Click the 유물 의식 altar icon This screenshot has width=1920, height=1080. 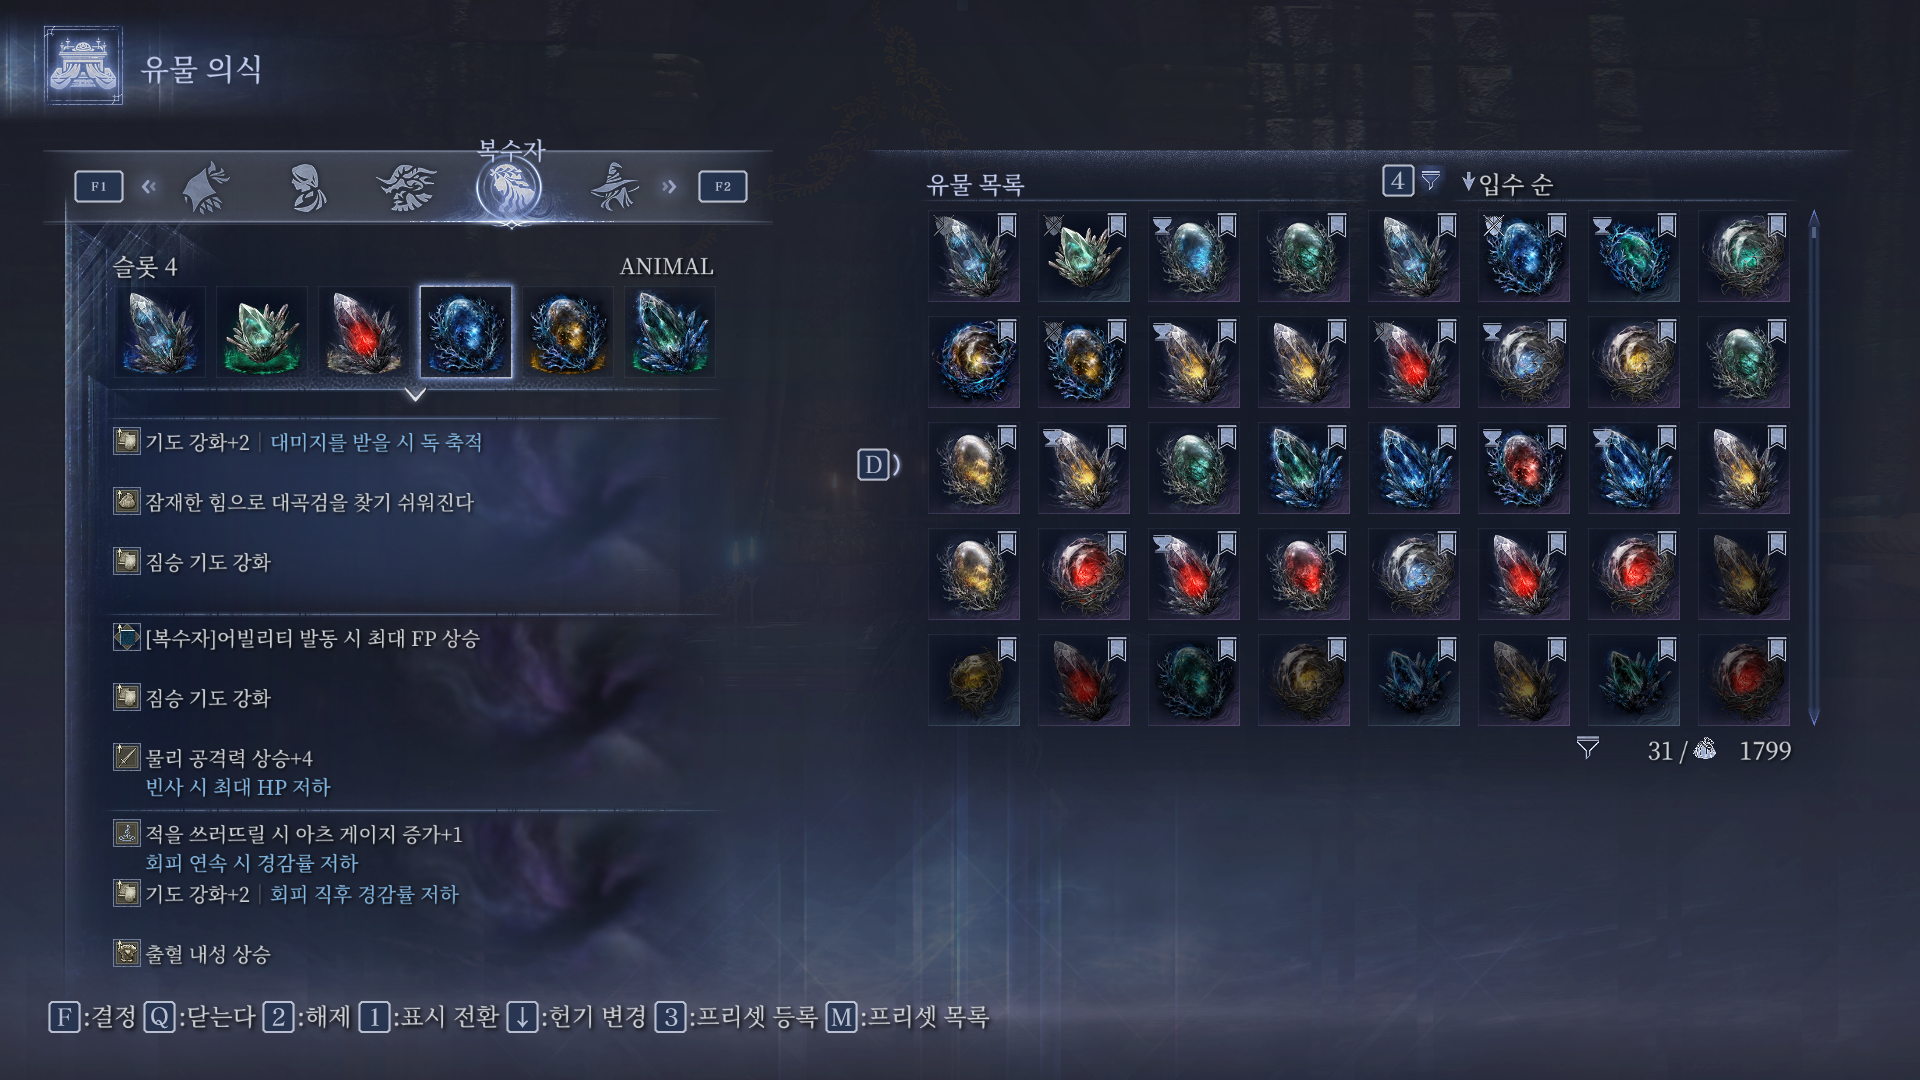pyautogui.click(x=83, y=66)
